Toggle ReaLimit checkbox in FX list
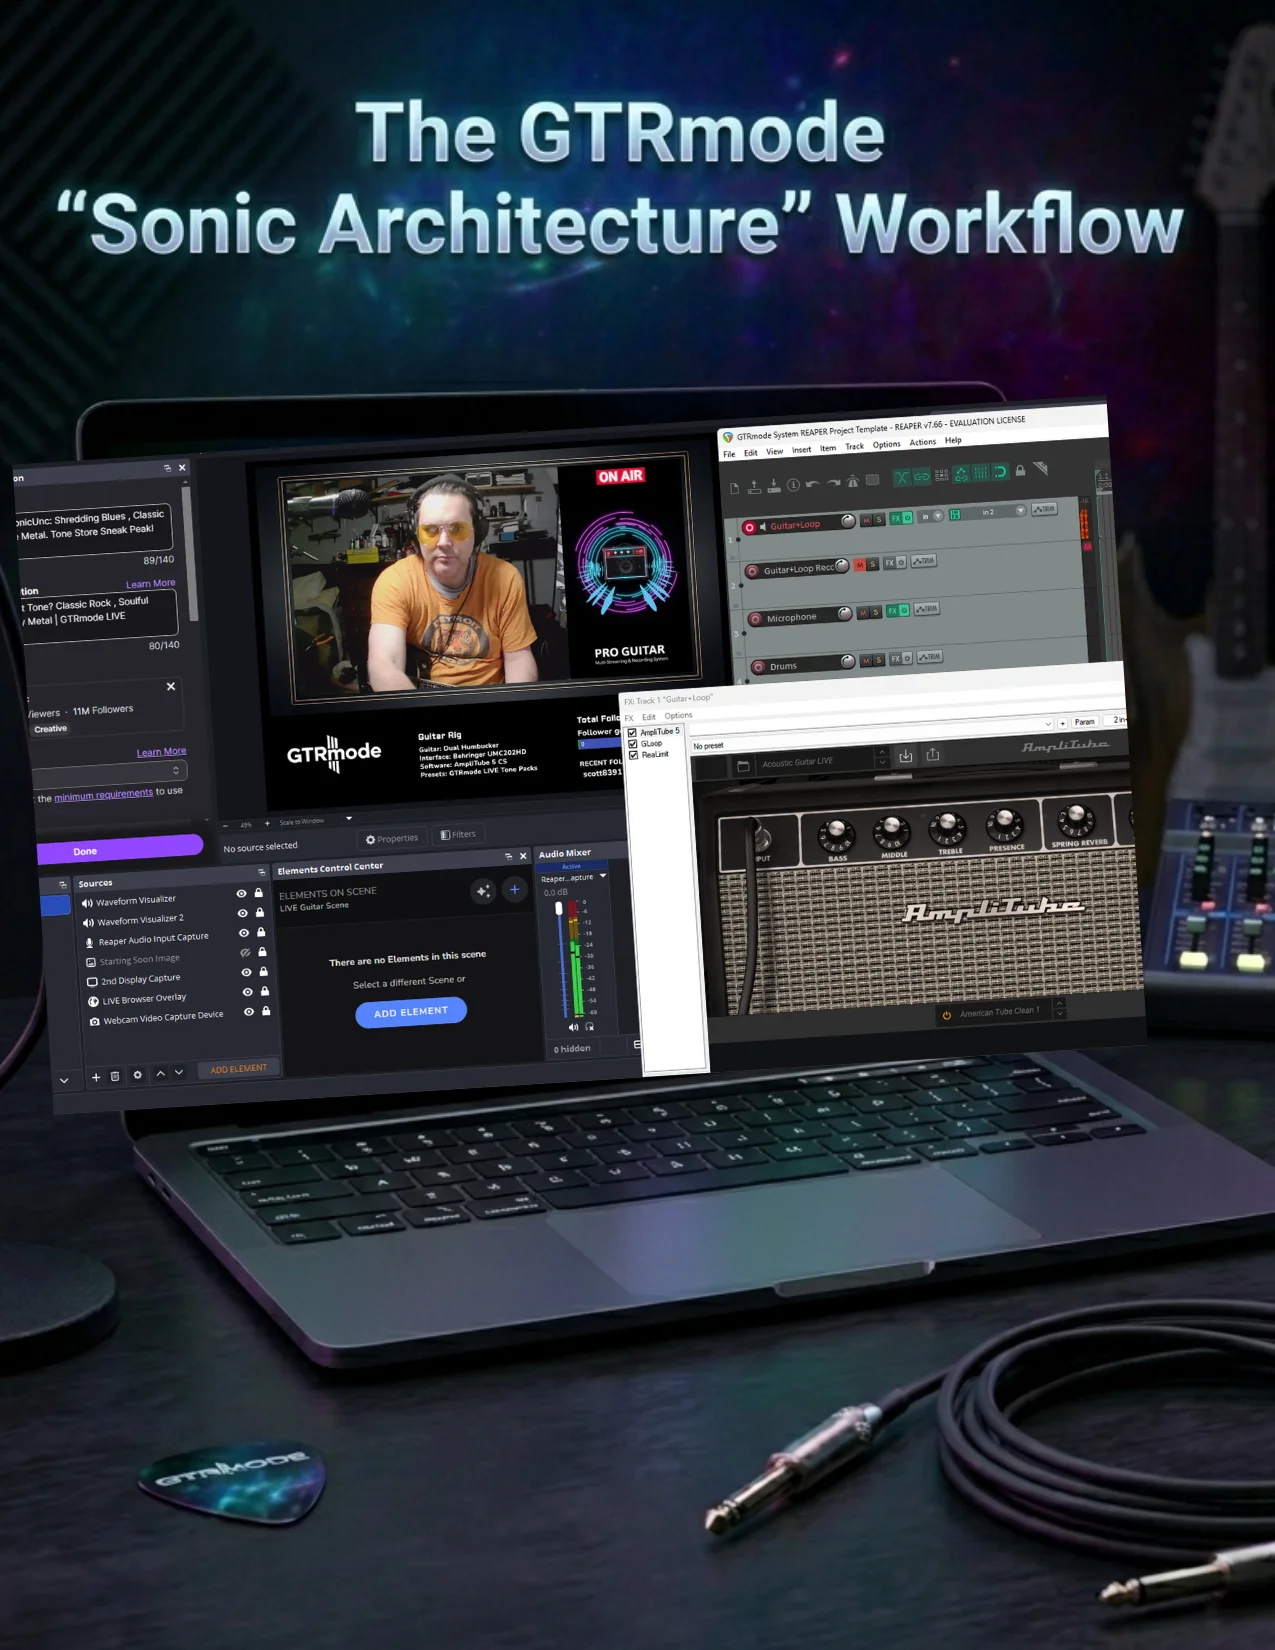Image resolution: width=1275 pixels, height=1650 pixels. tap(633, 755)
